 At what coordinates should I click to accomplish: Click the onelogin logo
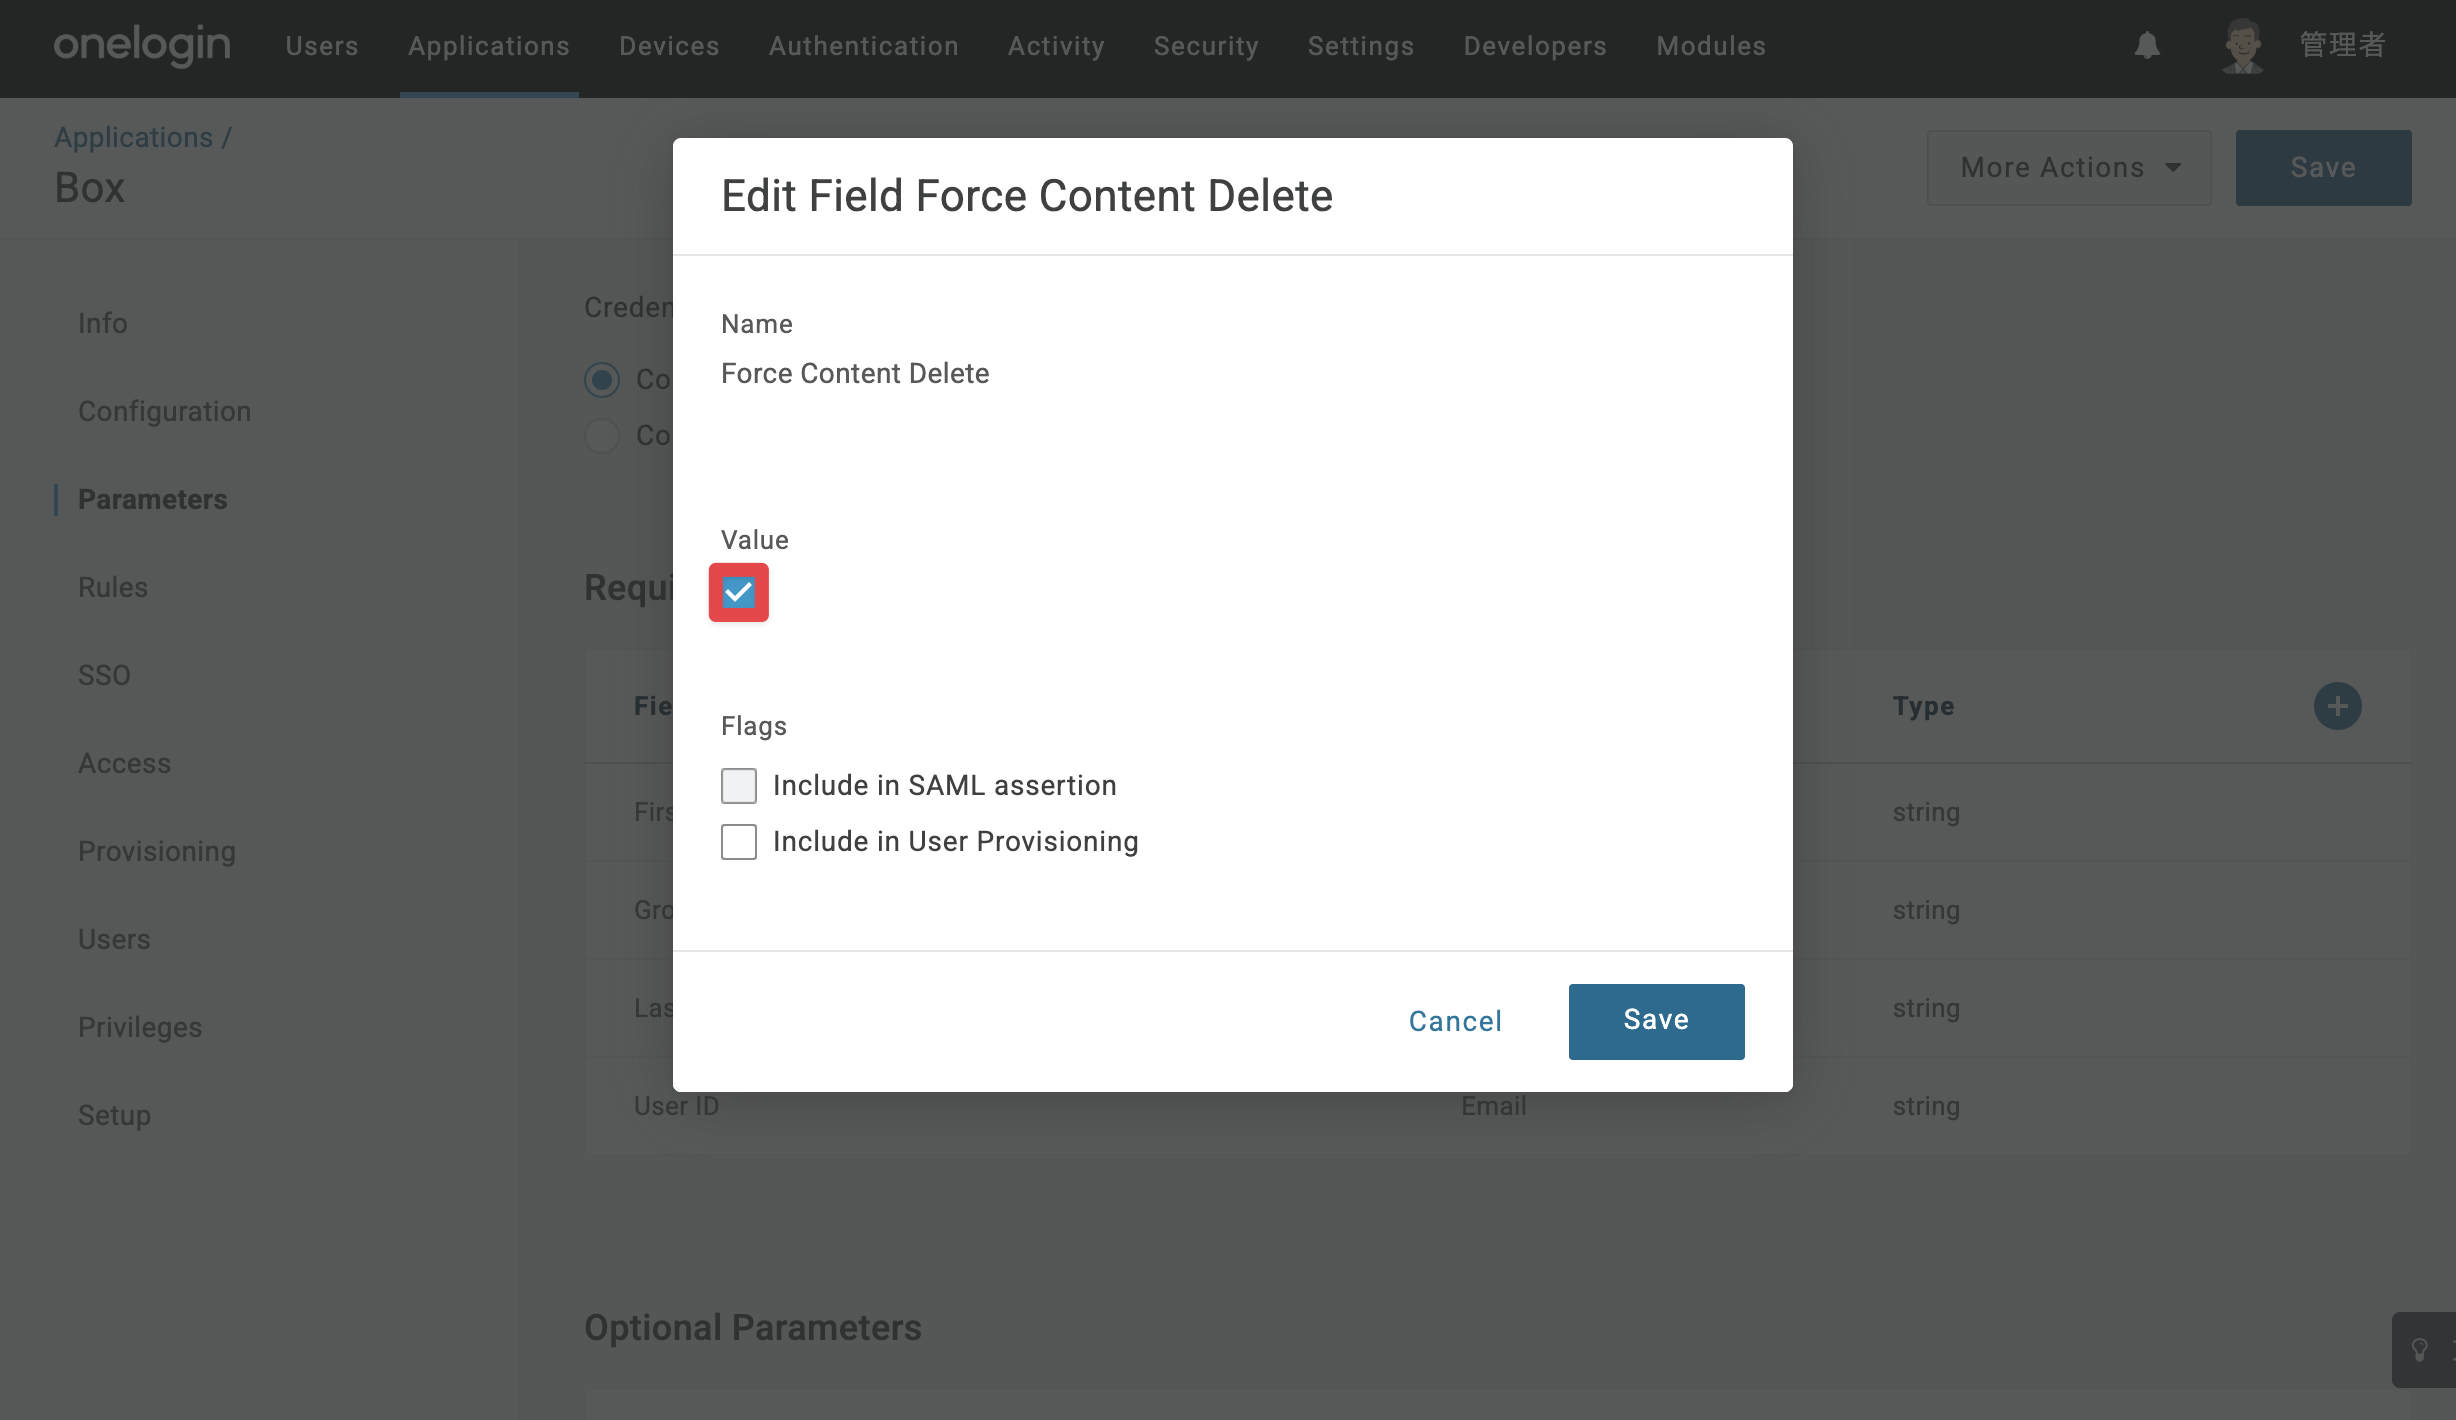point(142,46)
